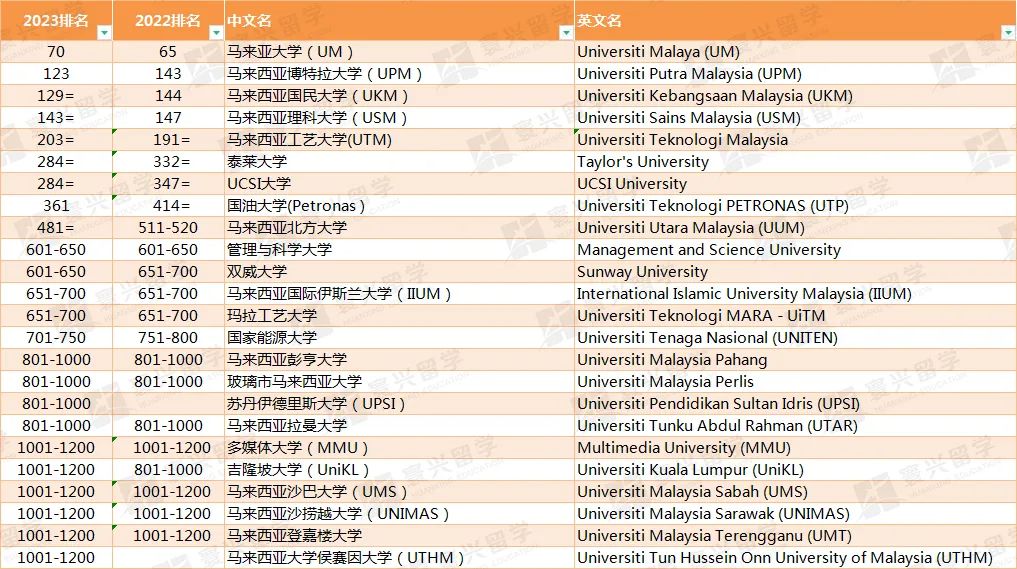The height and width of the screenshot is (569, 1017).
Task: Click the cell Universiti Malaysia Pahang
Action: coord(796,360)
